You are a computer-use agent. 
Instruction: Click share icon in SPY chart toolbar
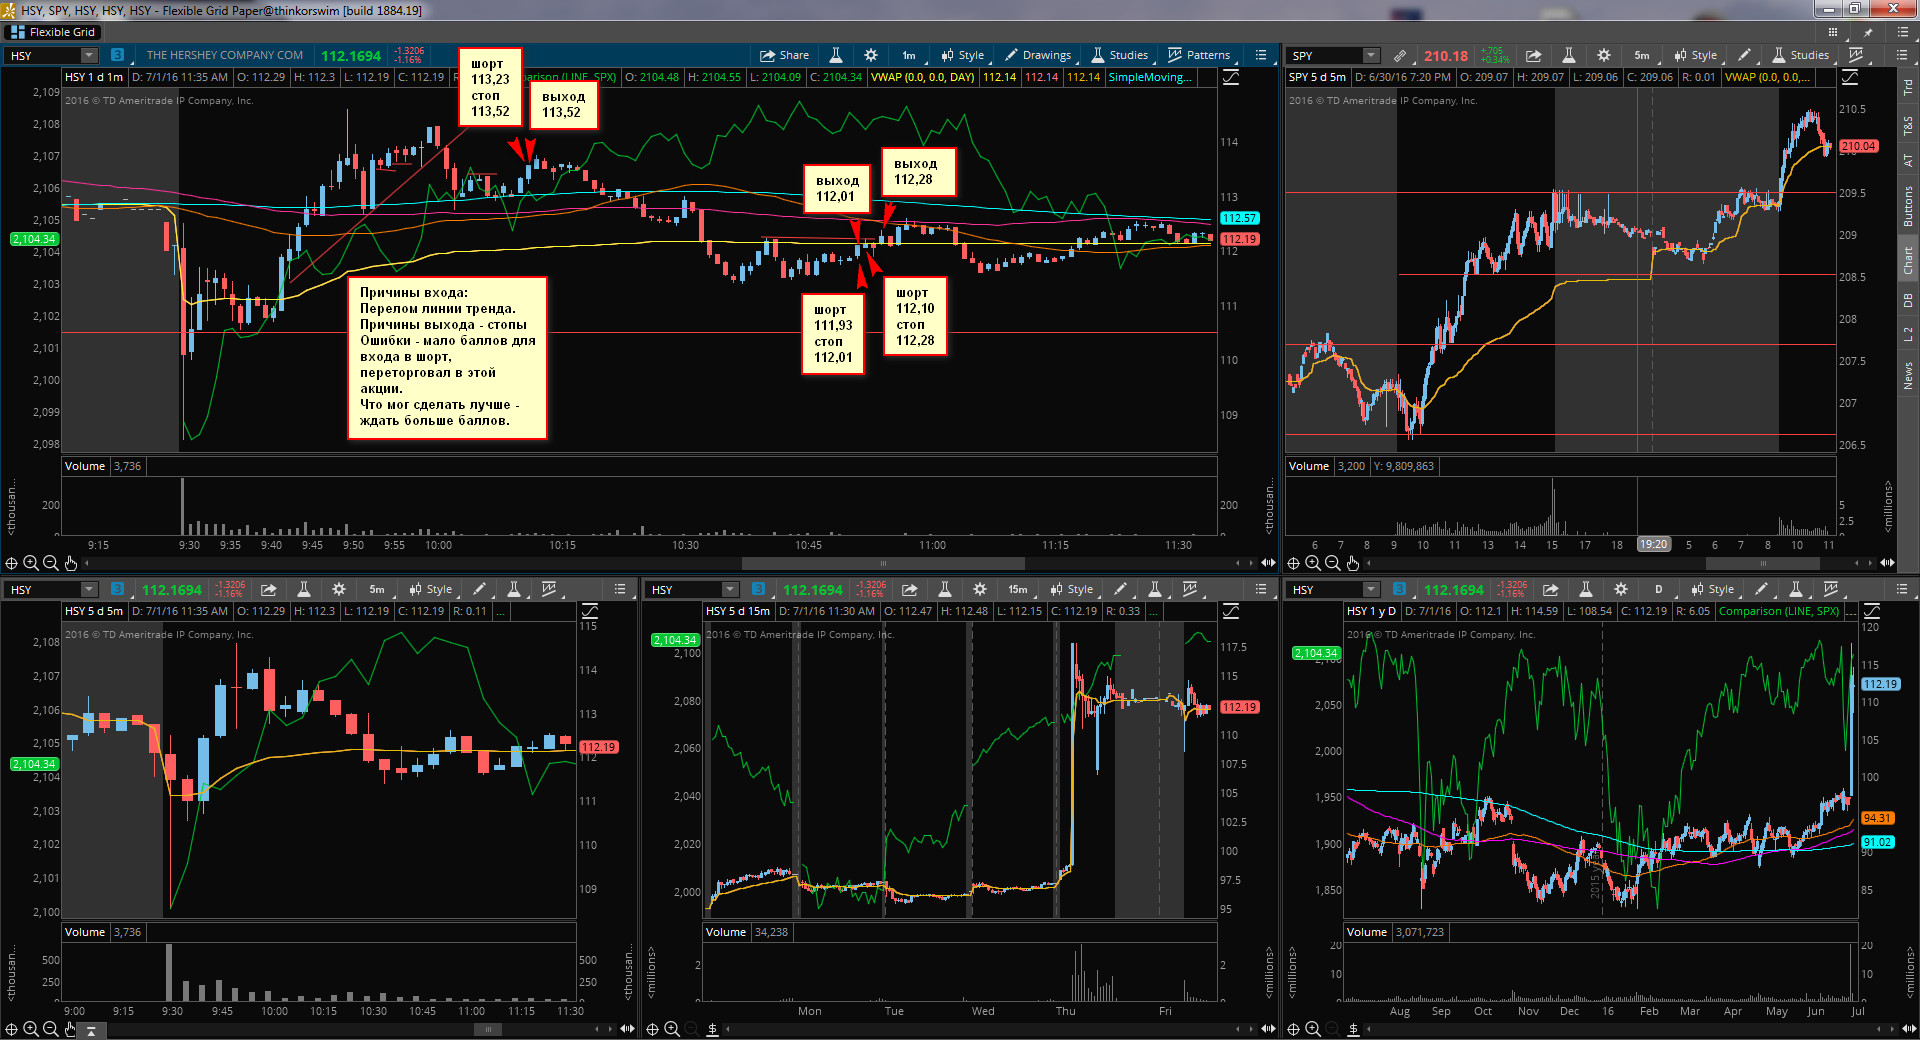1533,55
